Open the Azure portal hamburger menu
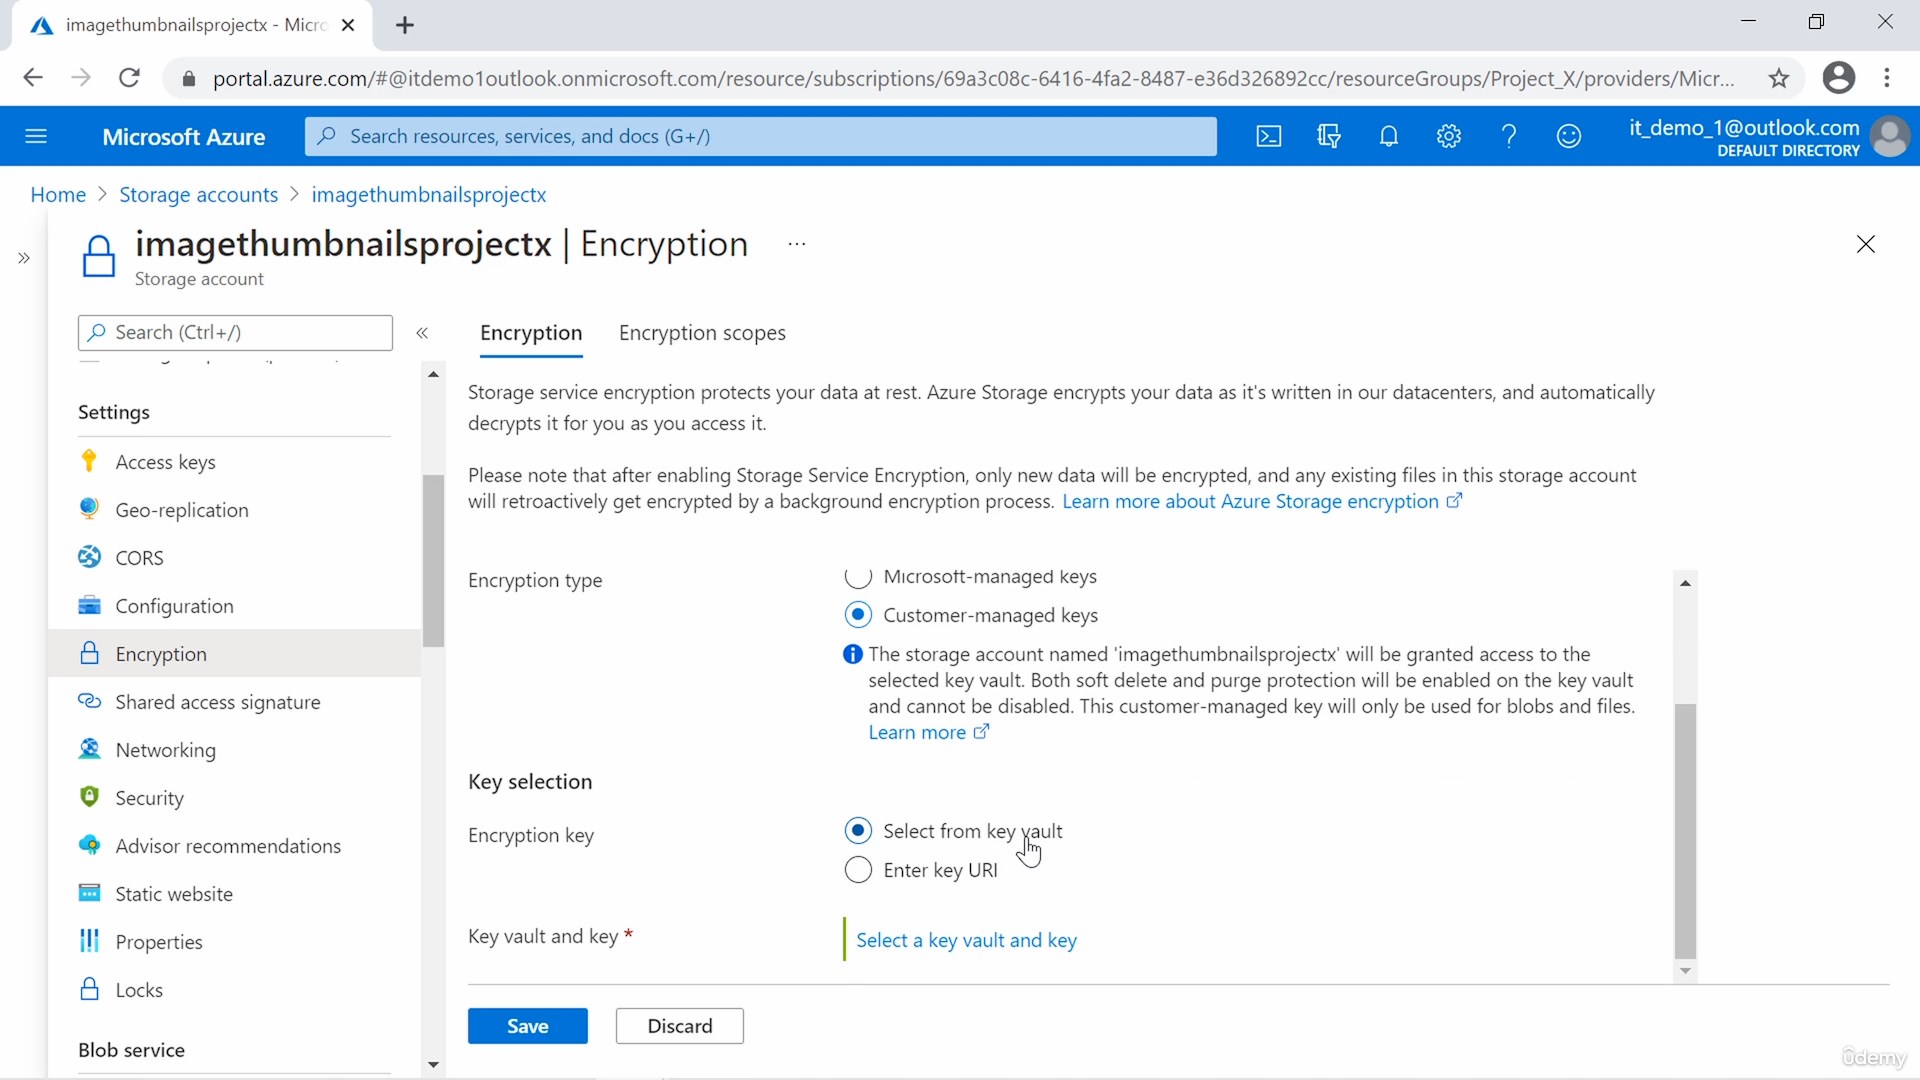Image resolution: width=1920 pixels, height=1080 pixels. tap(36, 136)
